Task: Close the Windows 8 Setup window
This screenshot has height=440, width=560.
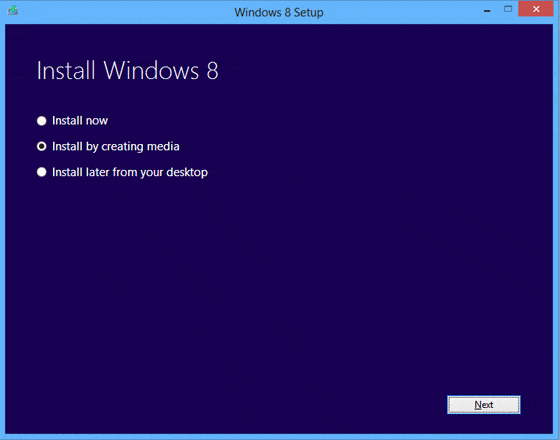Action: [536, 9]
